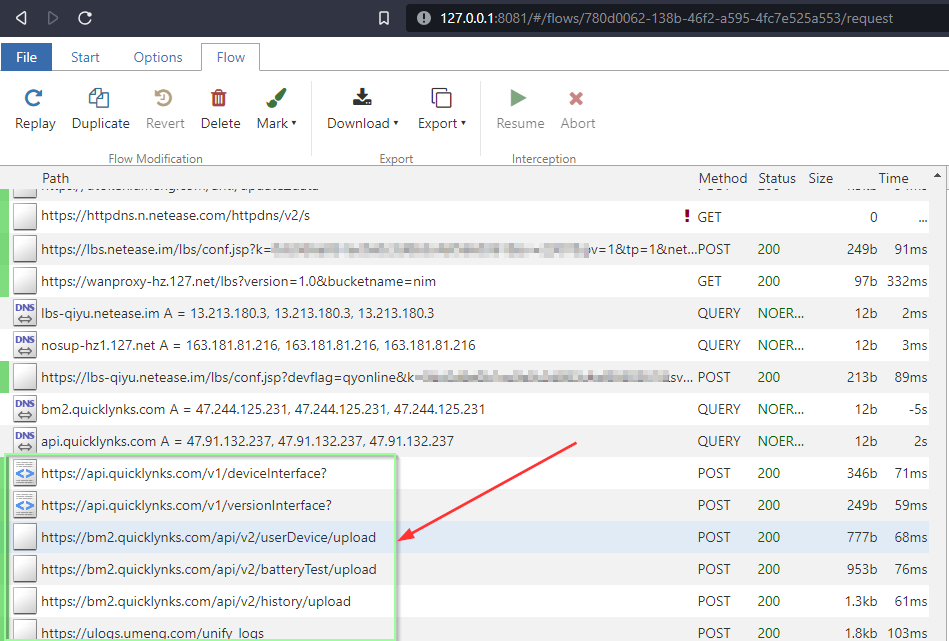Viewport: 949px width, 641px height.
Task: Click the browser address bar URL
Action: [666, 18]
